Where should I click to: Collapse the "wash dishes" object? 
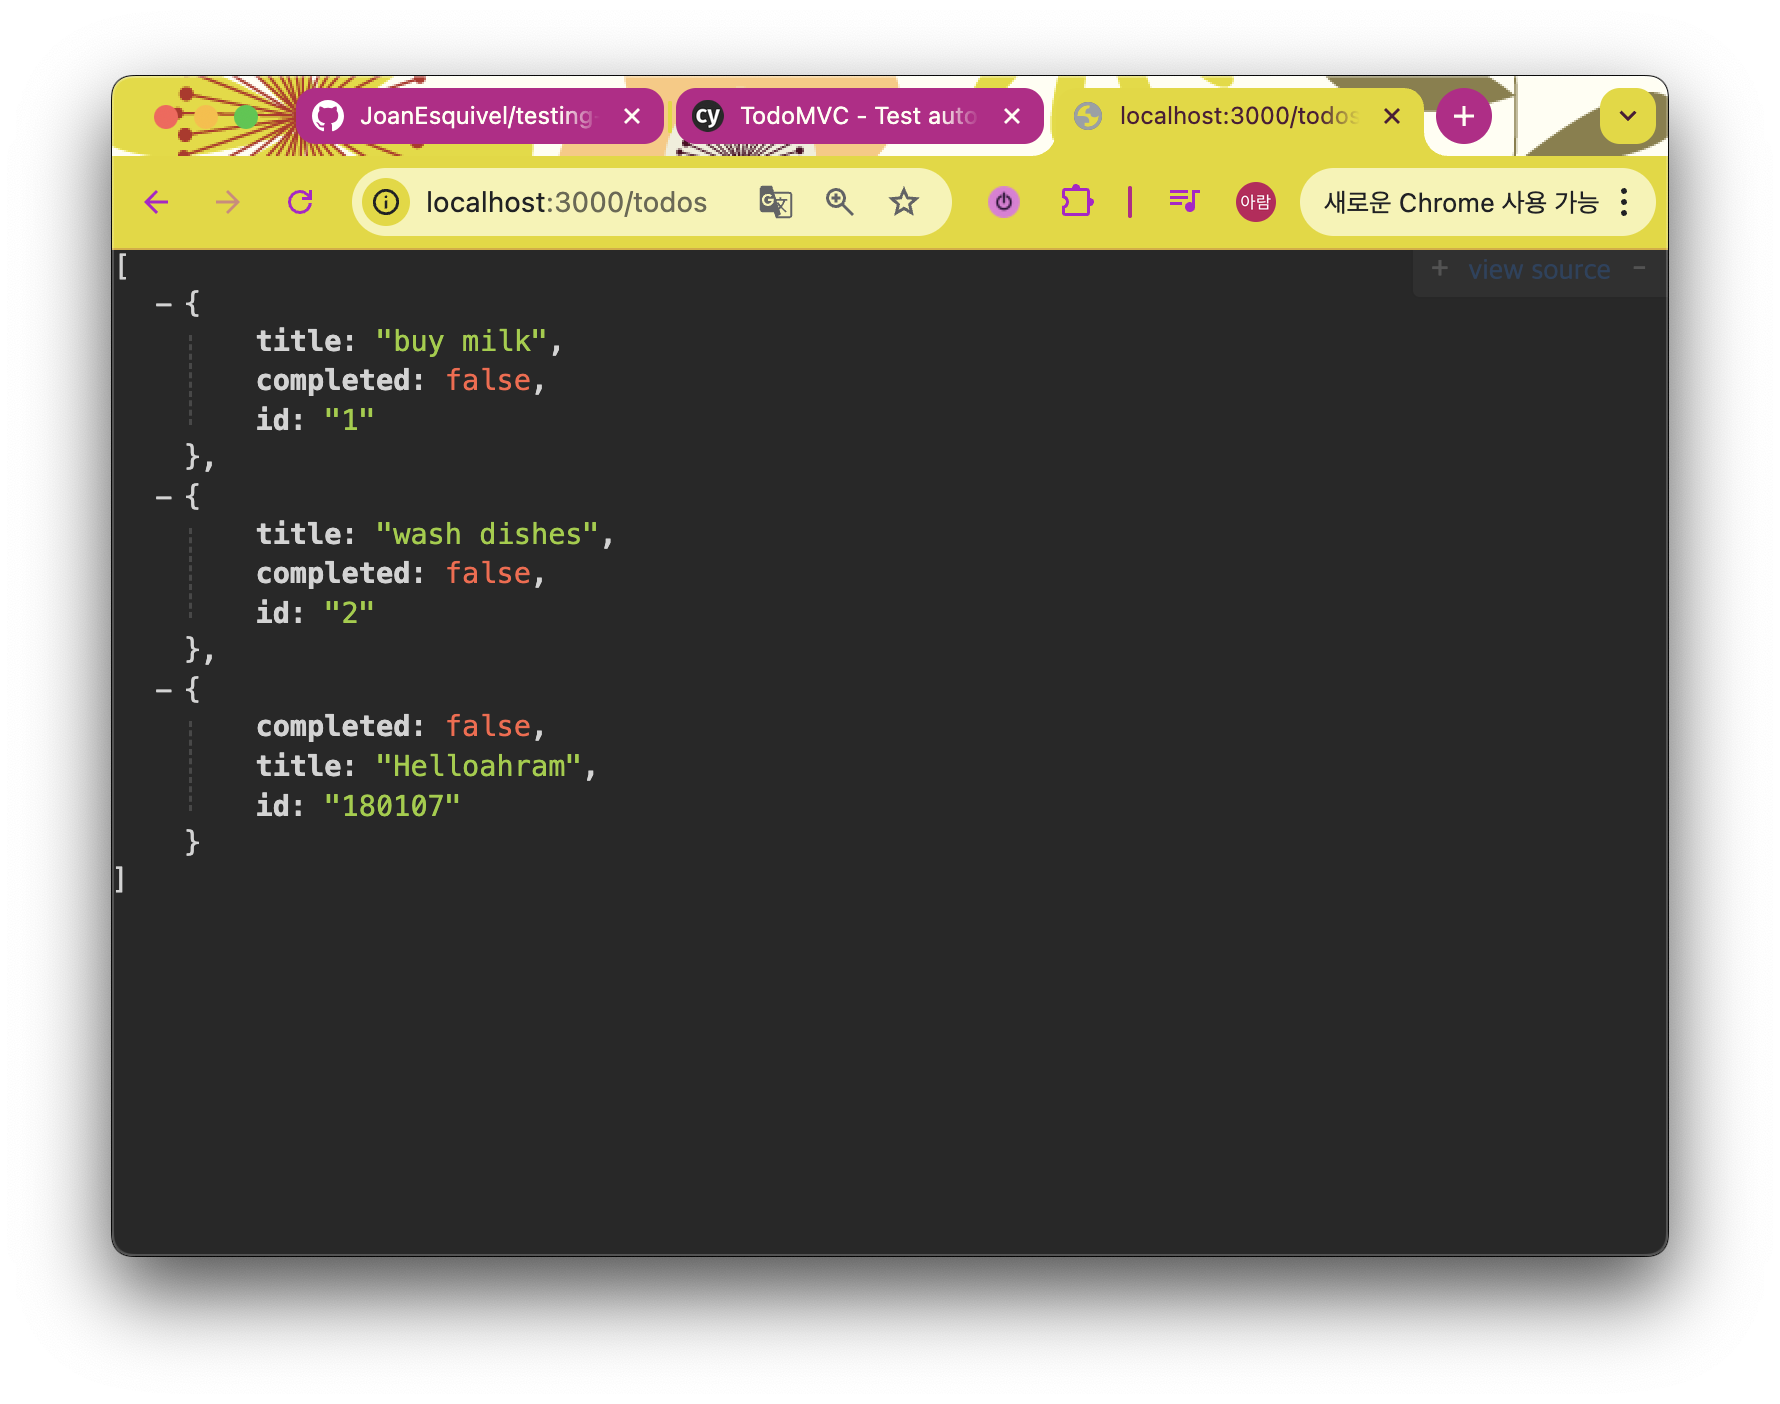point(163,497)
